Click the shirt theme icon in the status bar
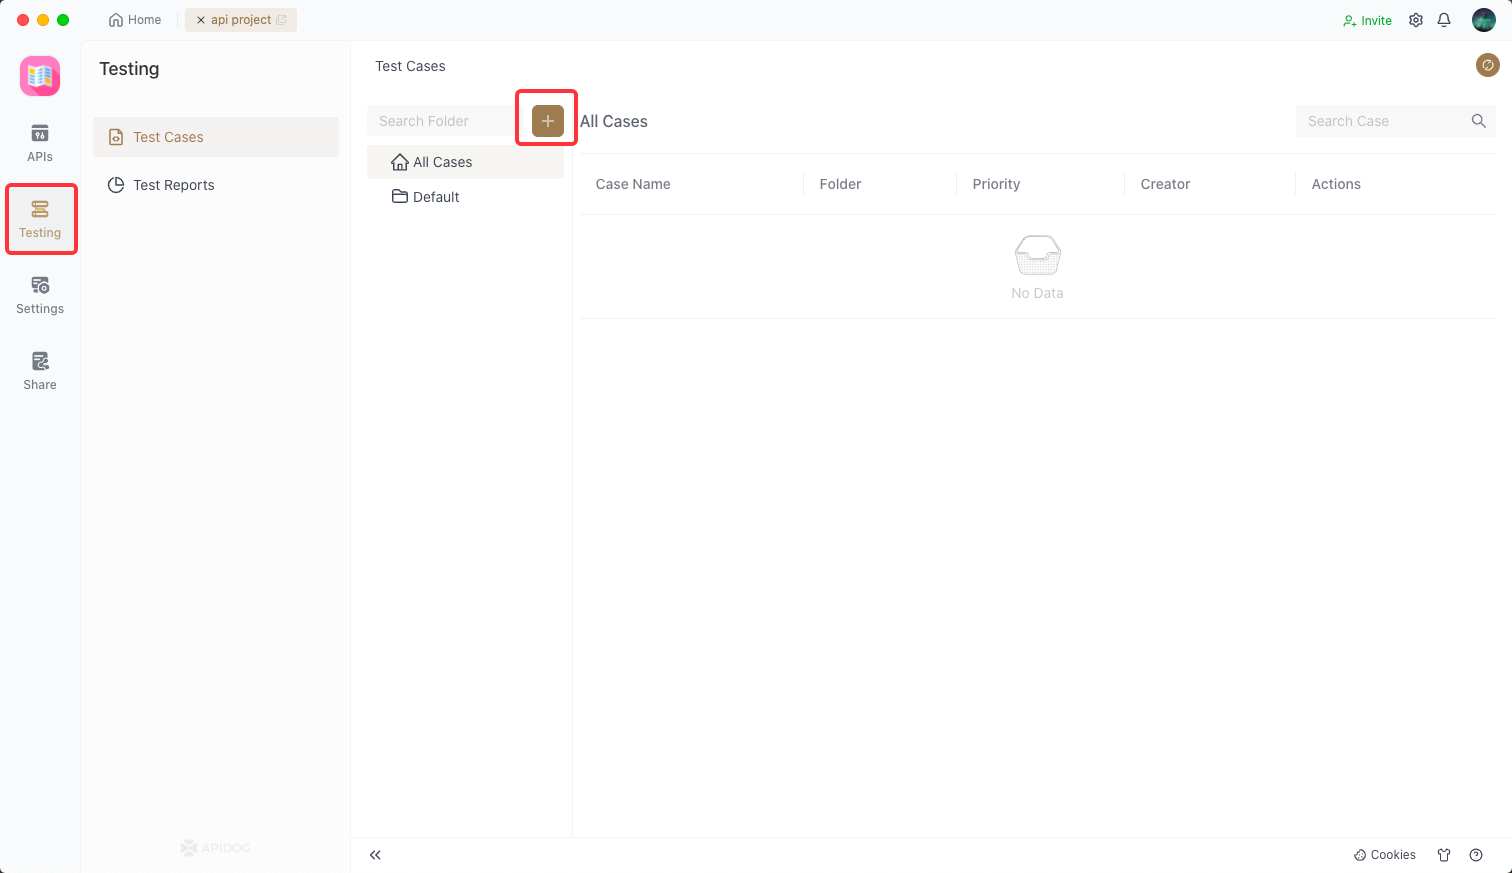1512x873 pixels. [x=1444, y=855]
